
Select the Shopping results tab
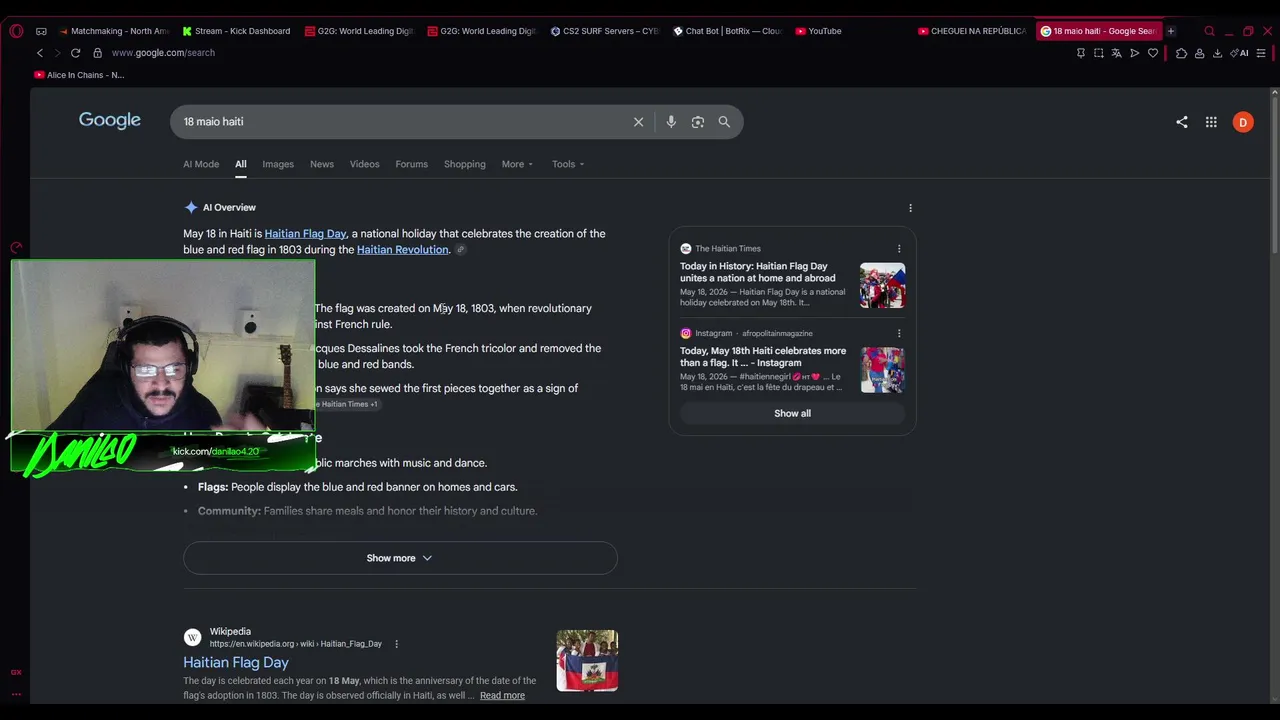point(465,164)
